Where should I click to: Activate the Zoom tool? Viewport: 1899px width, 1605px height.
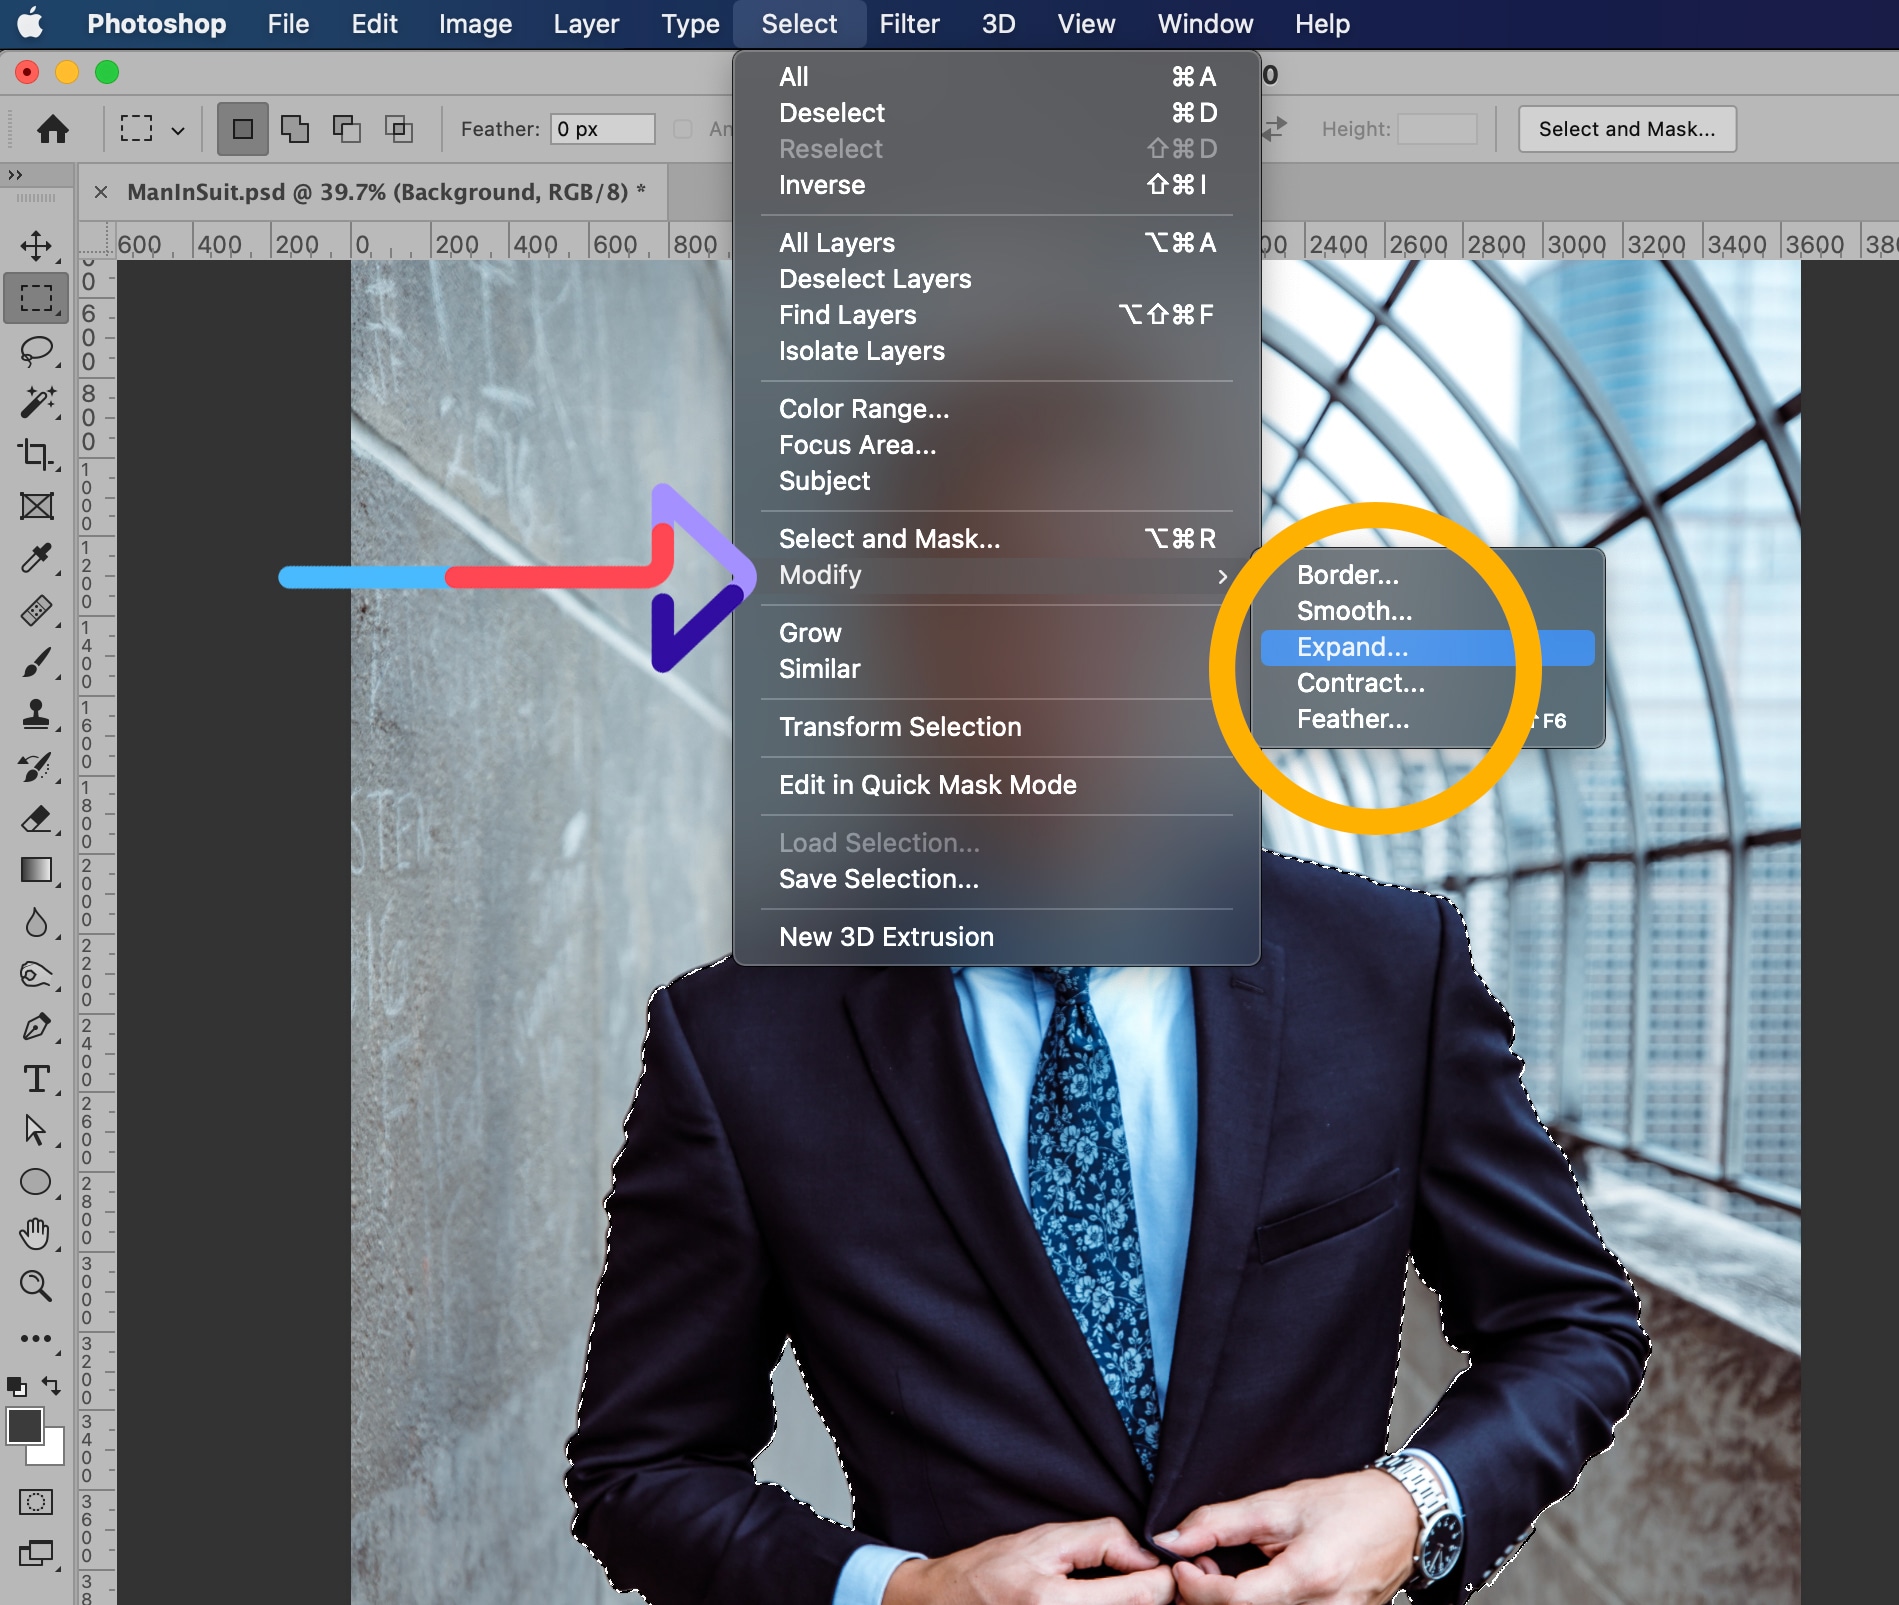(36, 1286)
